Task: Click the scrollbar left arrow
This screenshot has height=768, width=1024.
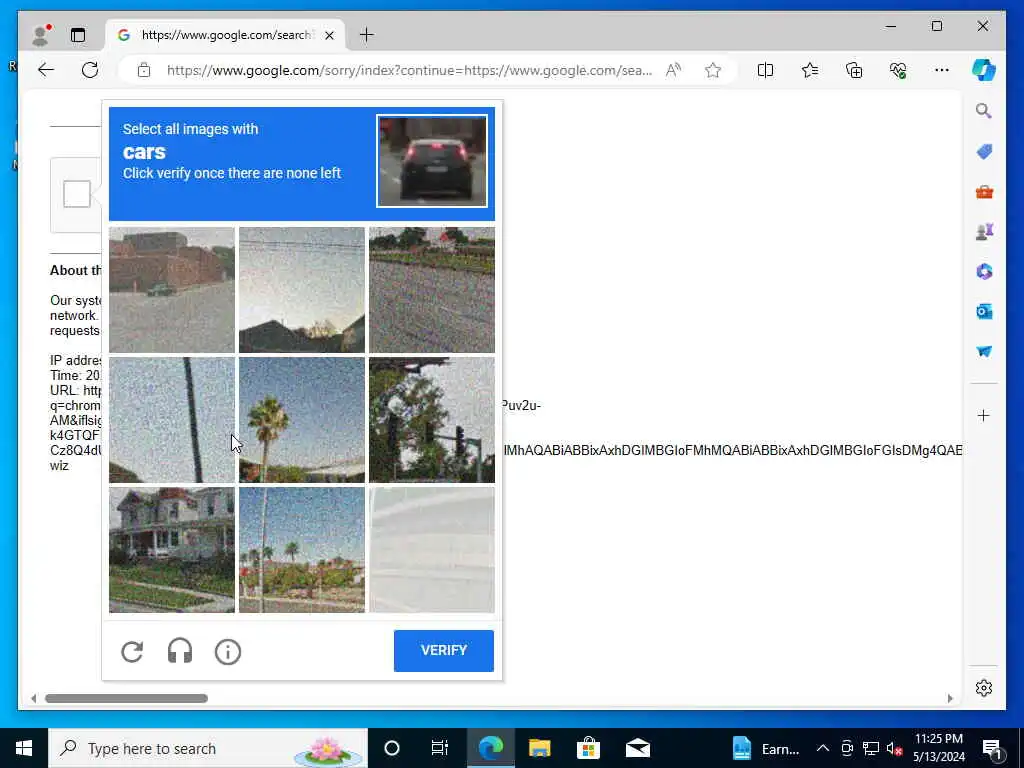Action: click(x=34, y=698)
